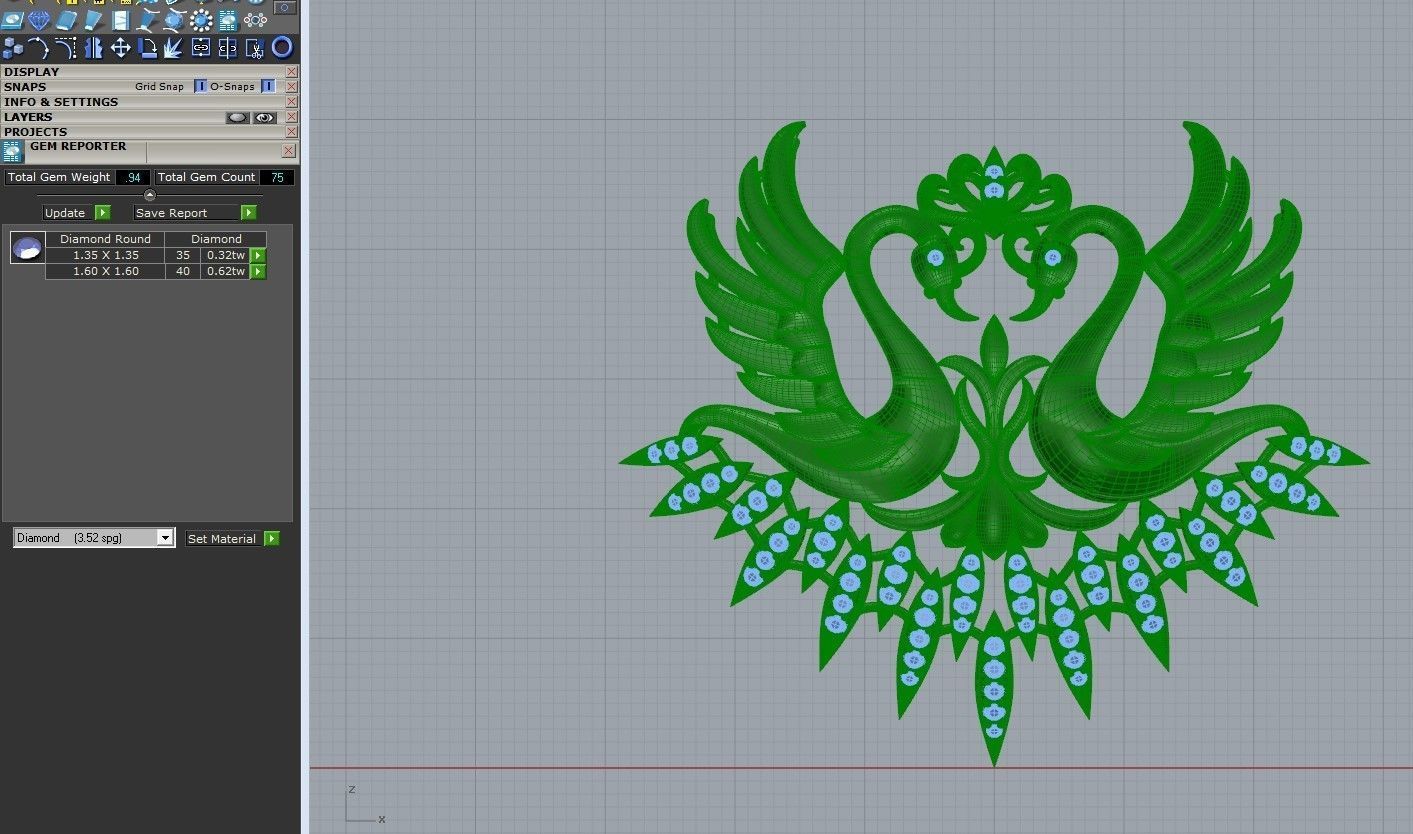The image size is (1413, 834).
Task: Select the gem-on-slab tool icon
Action: click(x=12, y=20)
